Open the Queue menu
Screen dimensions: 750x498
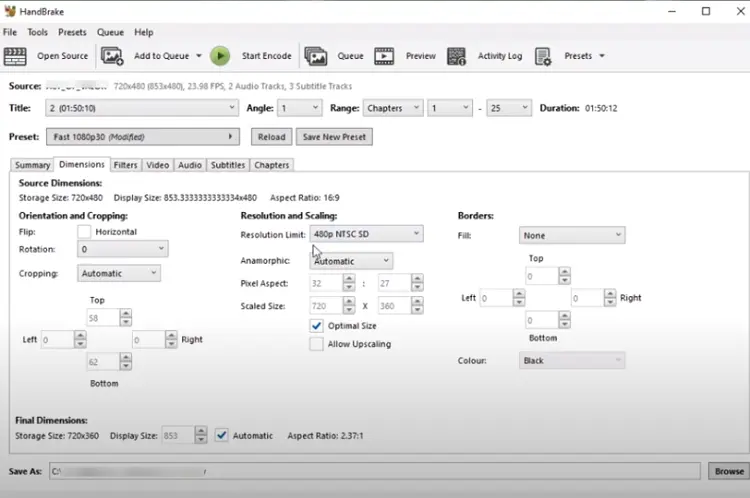(x=110, y=32)
